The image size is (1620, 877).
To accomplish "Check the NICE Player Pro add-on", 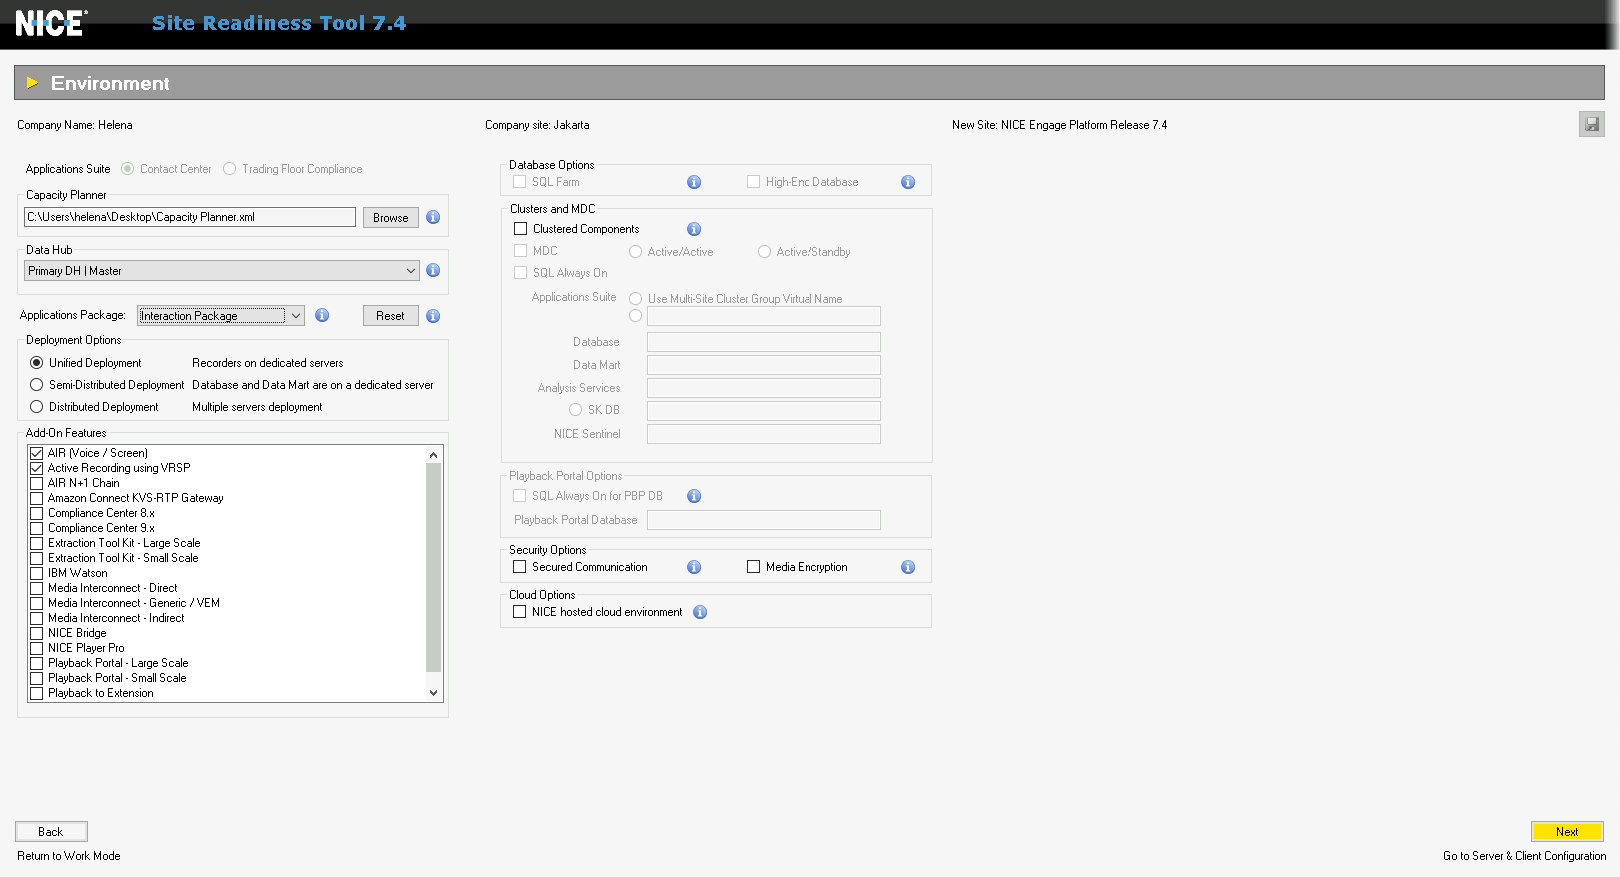I will [37, 648].
